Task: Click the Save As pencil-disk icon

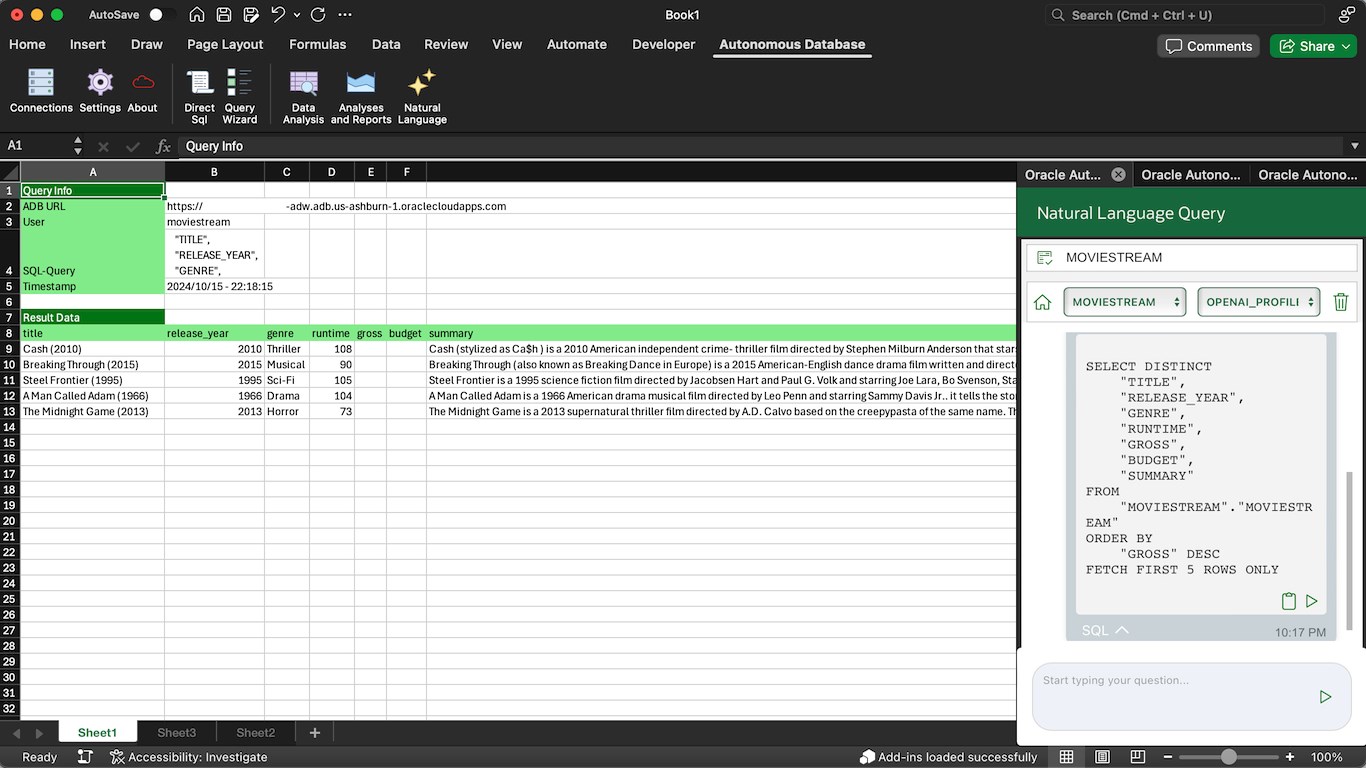Action: pyautogui.click(x=251, y=15)
